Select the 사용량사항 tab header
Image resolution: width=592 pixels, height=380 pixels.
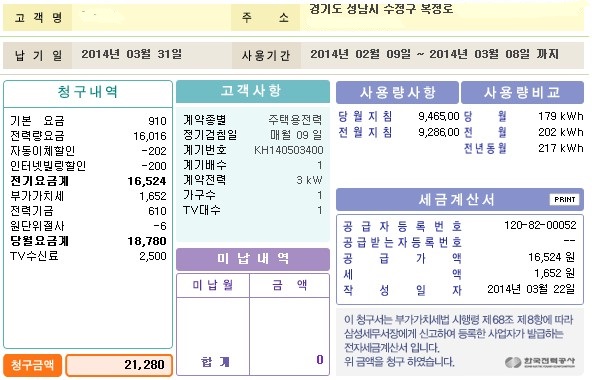[397, 93]
